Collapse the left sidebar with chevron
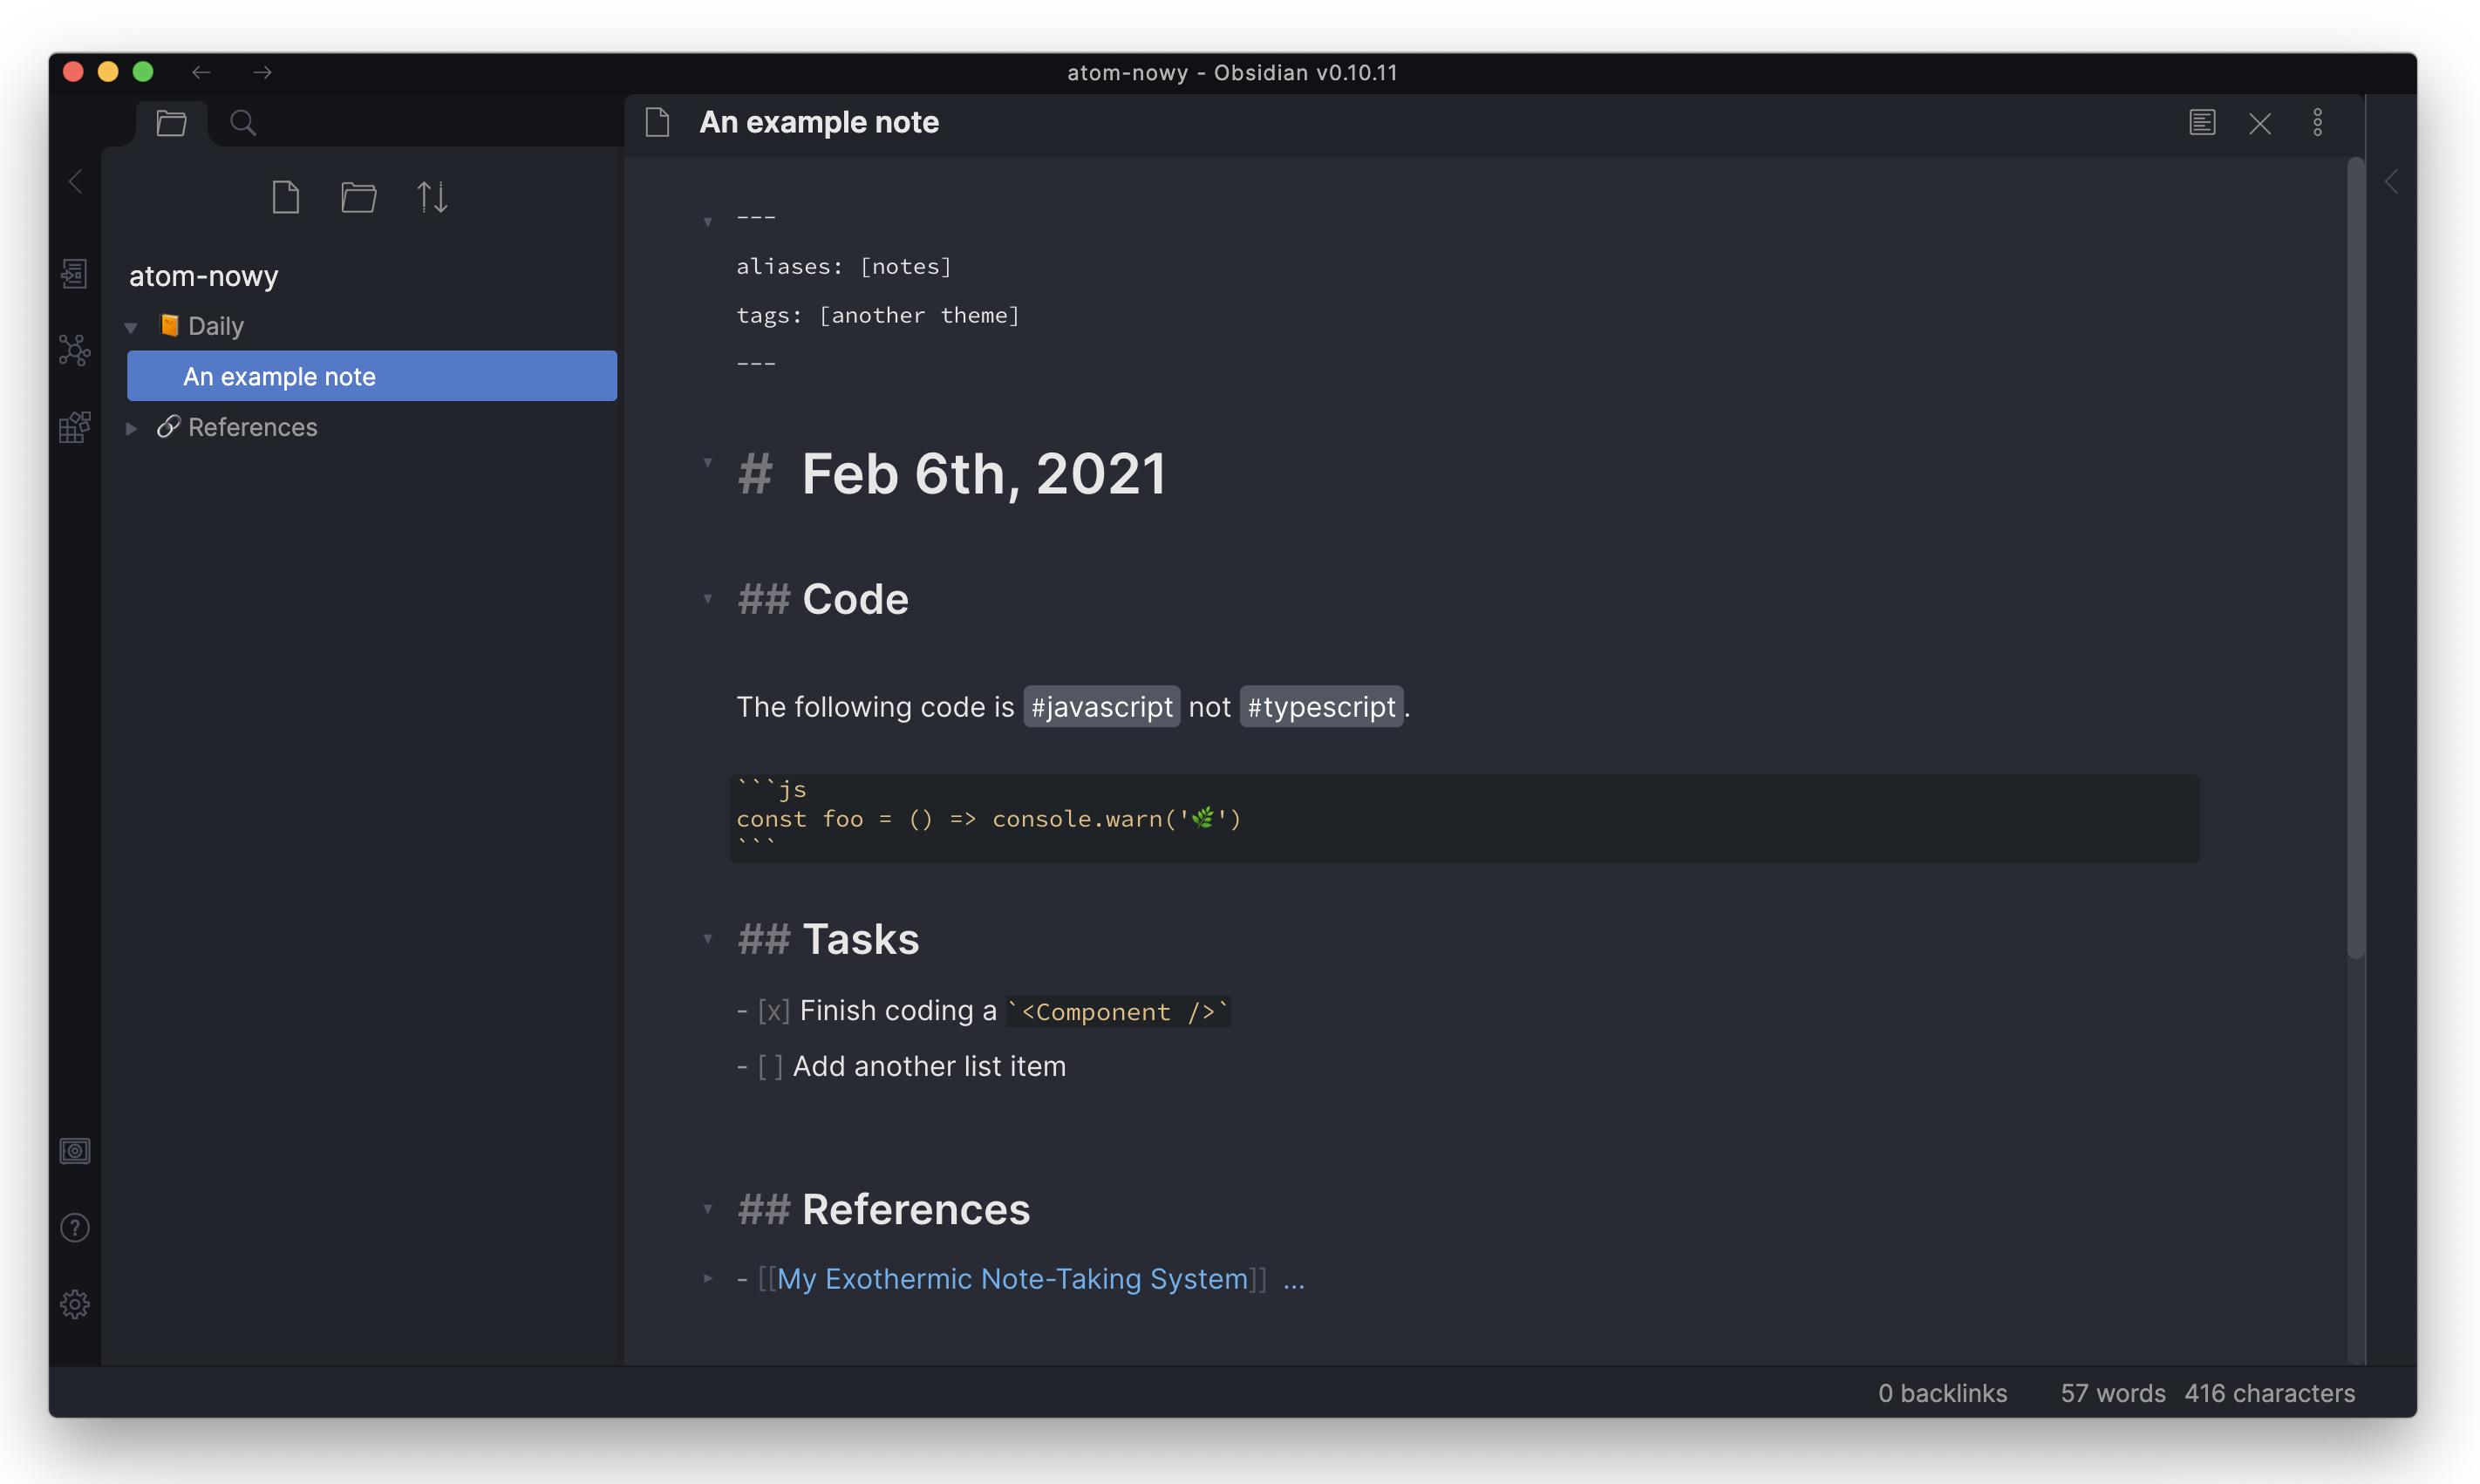Screen dimensions: 2480x1484 76,182
